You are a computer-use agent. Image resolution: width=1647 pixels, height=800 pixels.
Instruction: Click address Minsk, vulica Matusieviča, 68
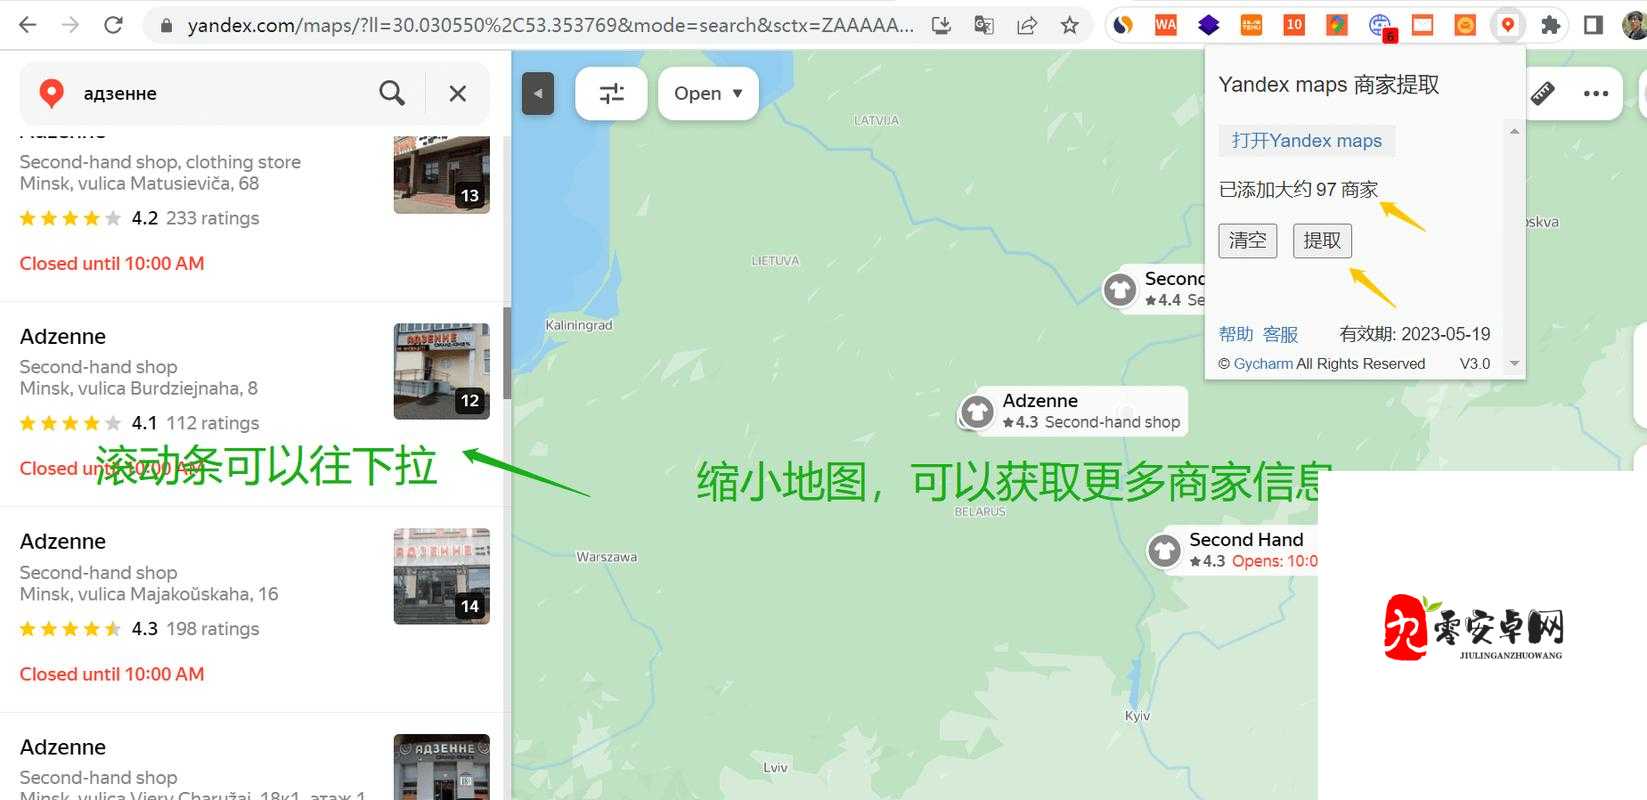pos(139,184)
